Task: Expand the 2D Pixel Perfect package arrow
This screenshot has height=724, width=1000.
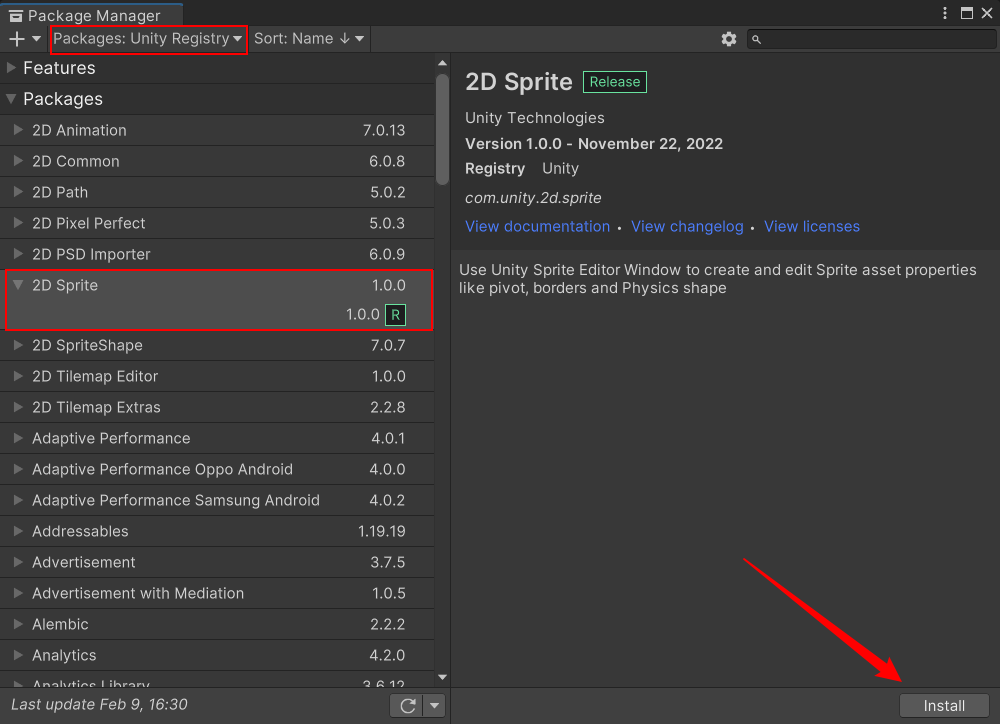Action: tap(18, 223)
